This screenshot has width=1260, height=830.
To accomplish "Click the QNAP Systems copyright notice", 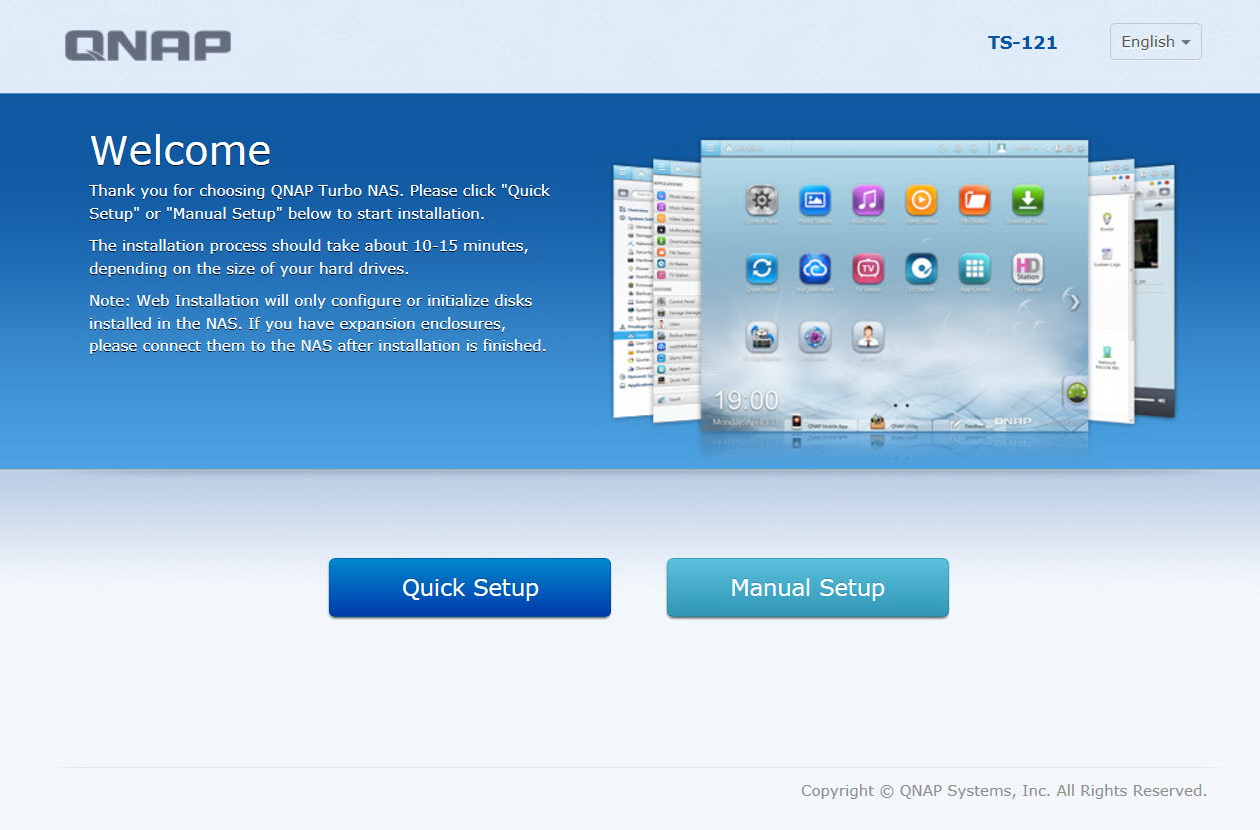I will [1004, 790].
